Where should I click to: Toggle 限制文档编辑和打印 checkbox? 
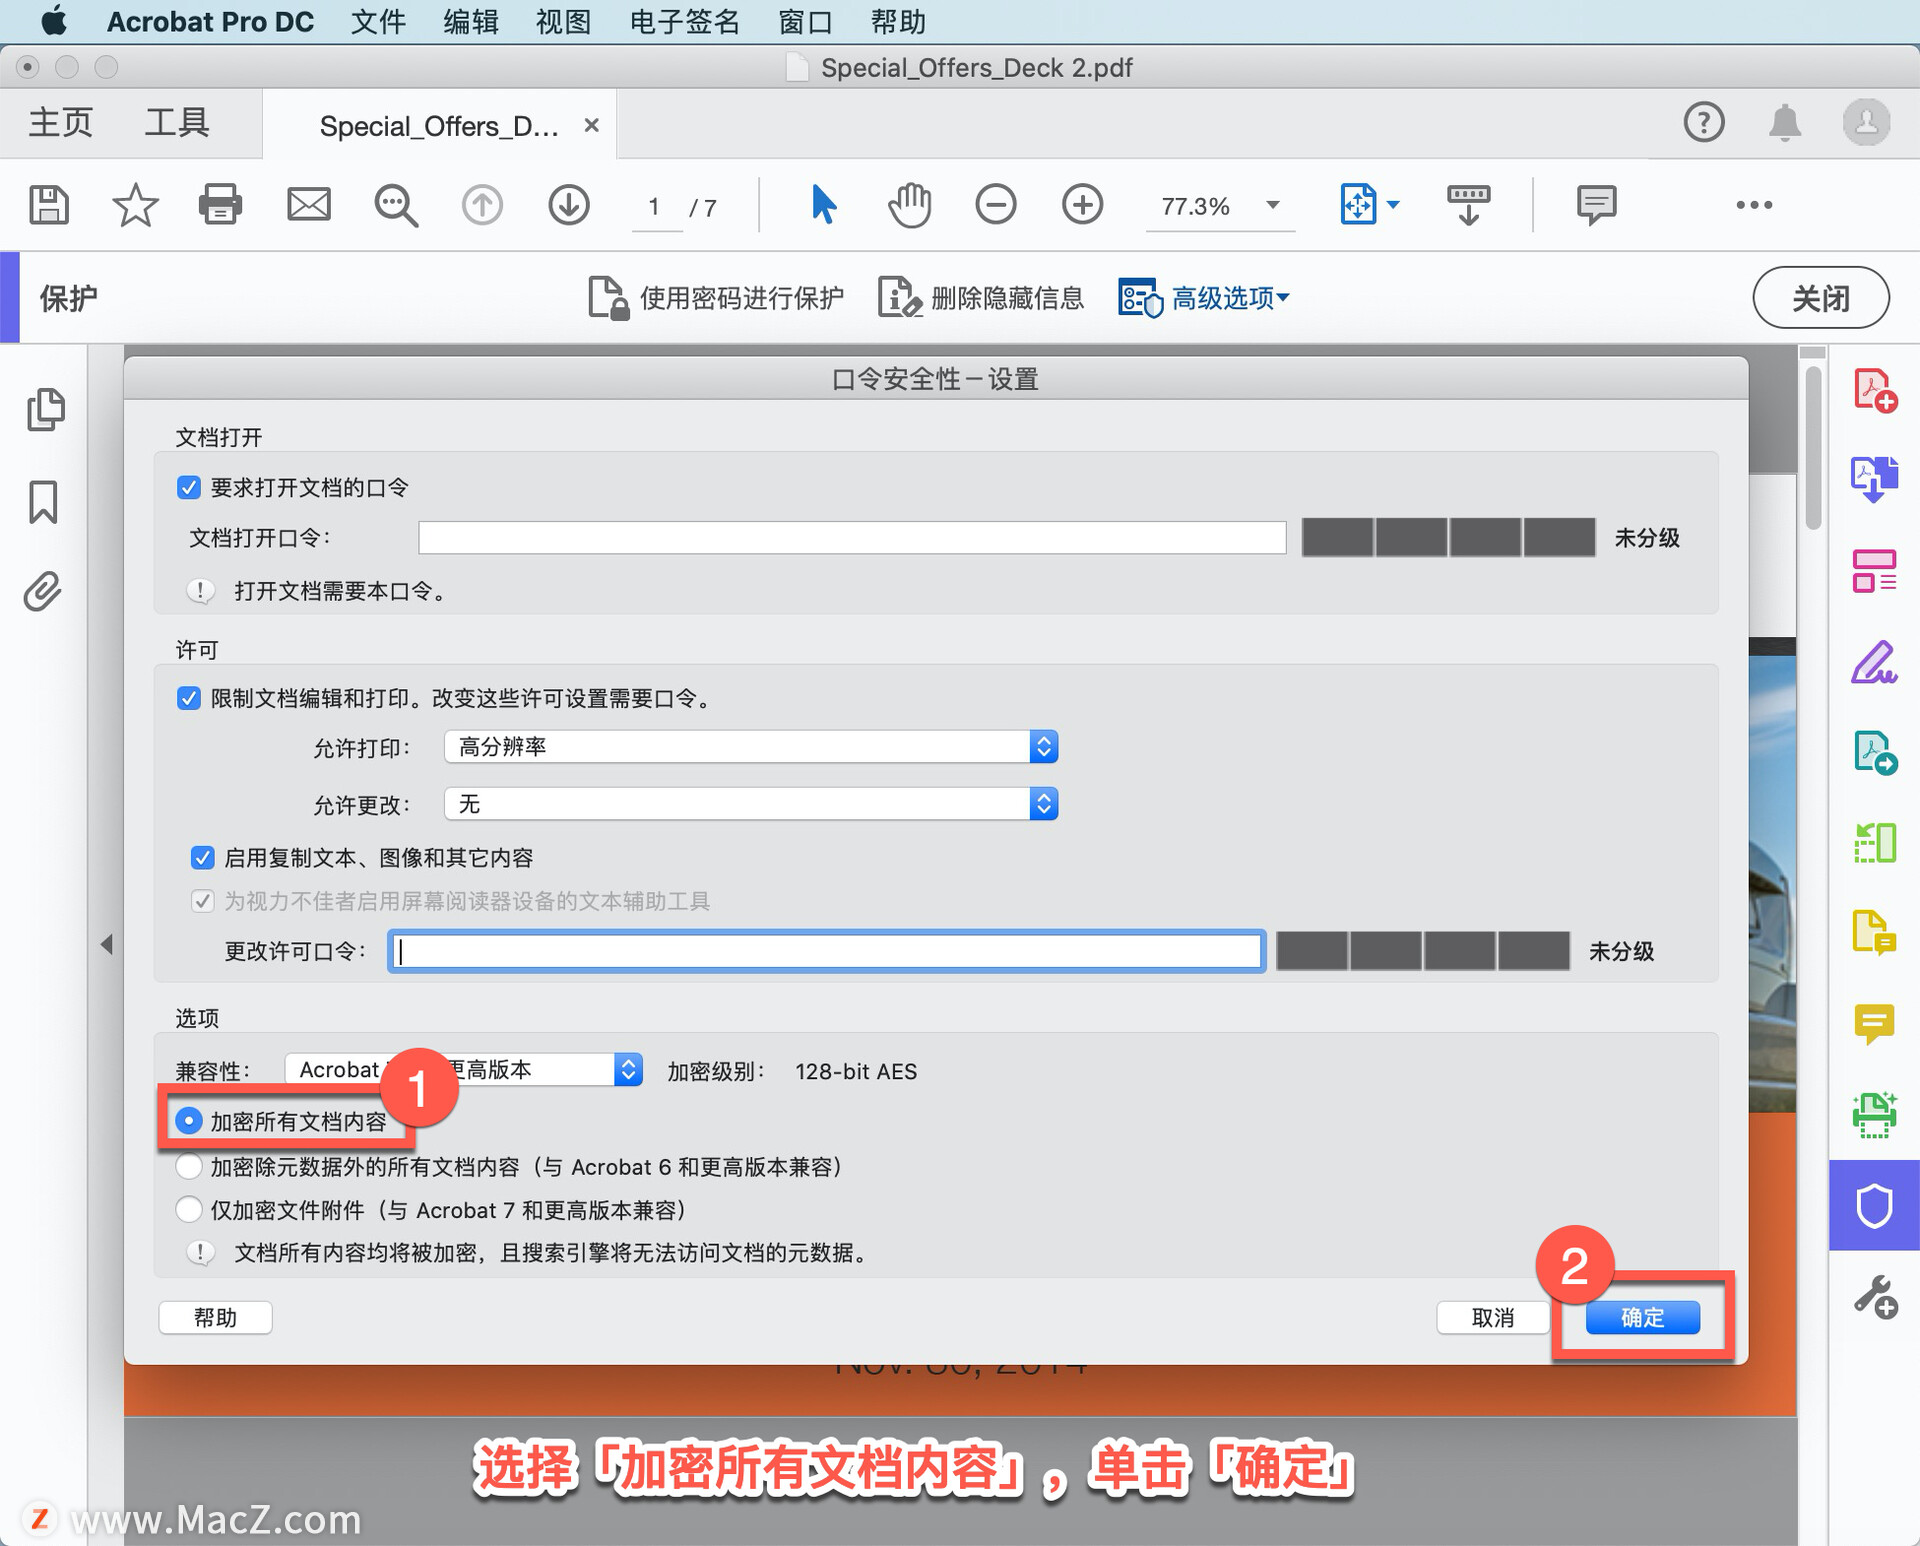188,698
